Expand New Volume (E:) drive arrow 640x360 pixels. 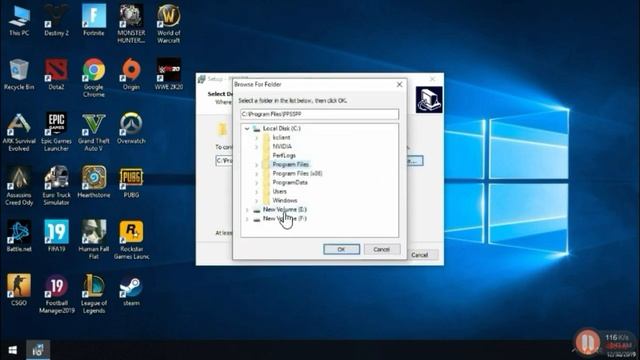(247, 210)
